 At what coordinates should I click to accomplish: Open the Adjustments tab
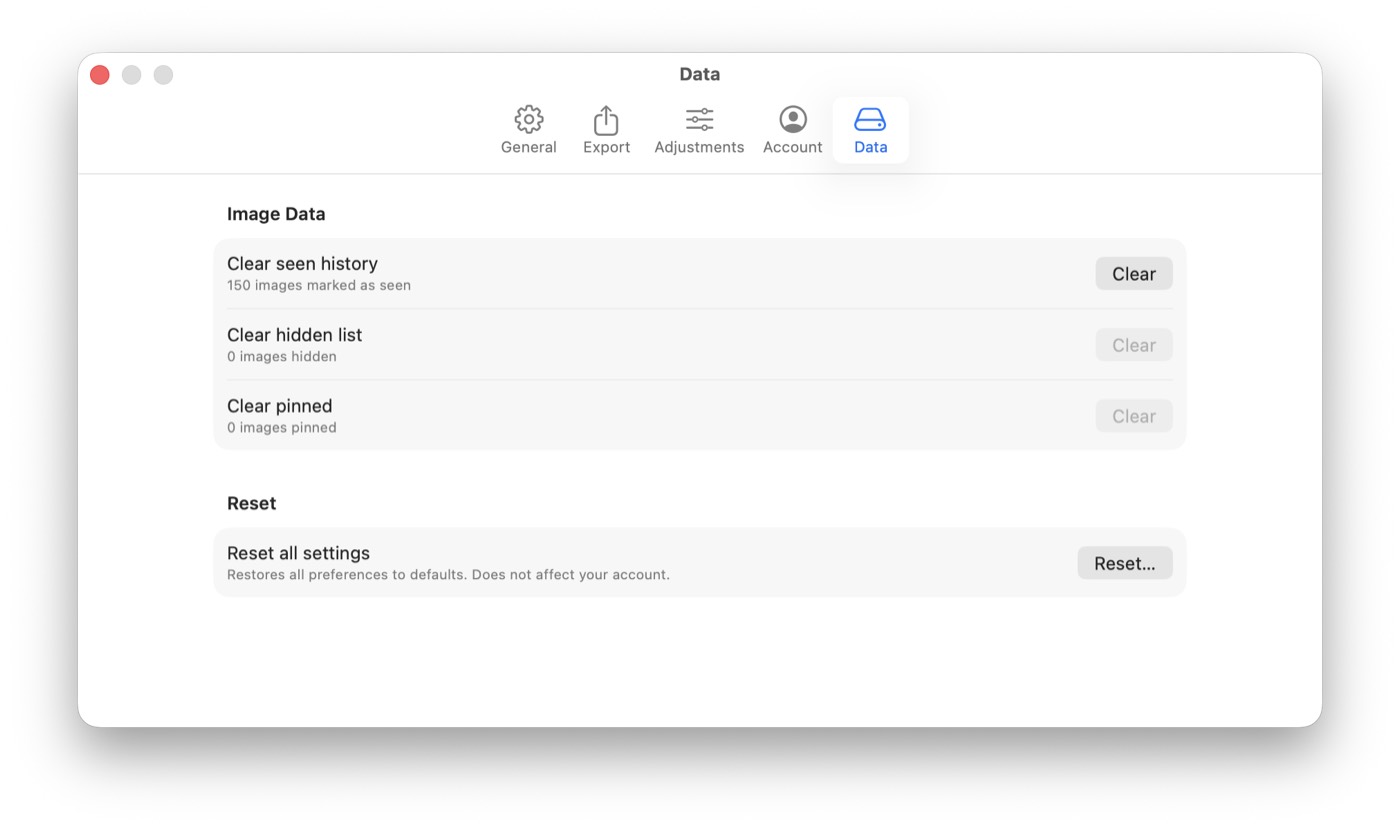point(699,131)
